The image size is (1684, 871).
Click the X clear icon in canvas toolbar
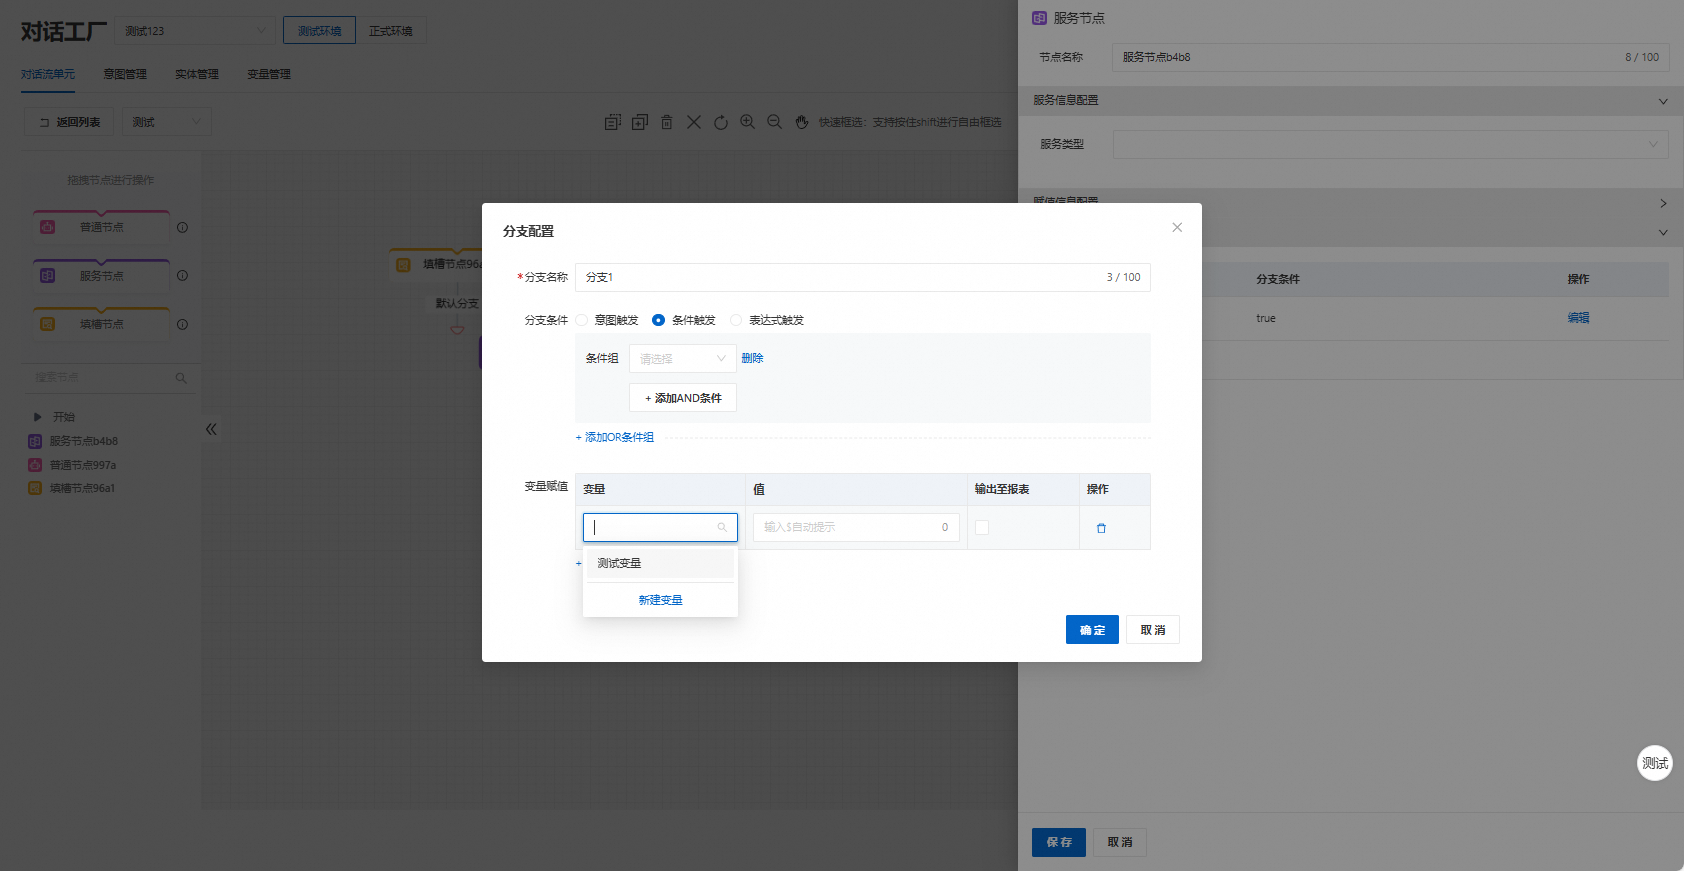click(694, 122)
